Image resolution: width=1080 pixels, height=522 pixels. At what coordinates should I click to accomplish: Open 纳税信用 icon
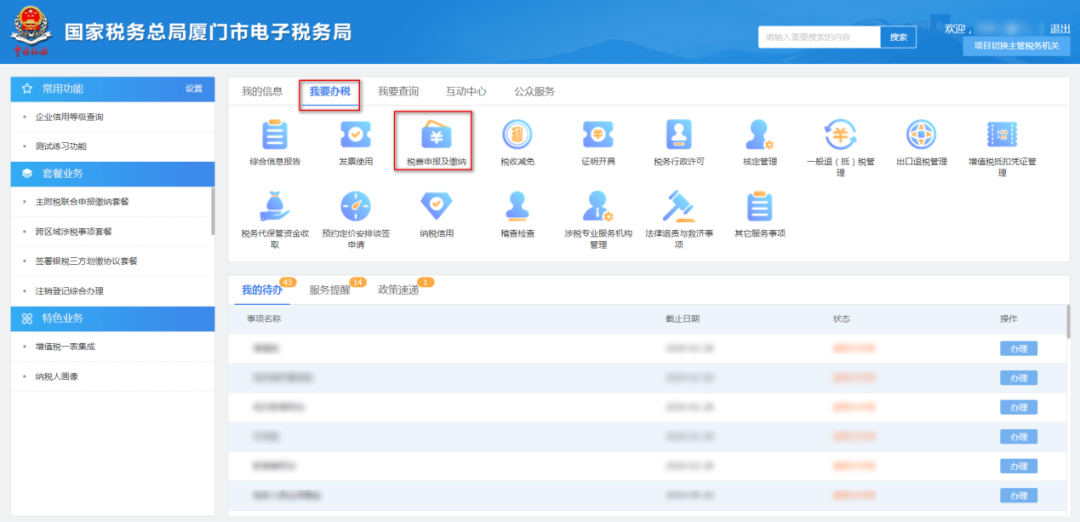pyautogui.click(x=436, y=206)
